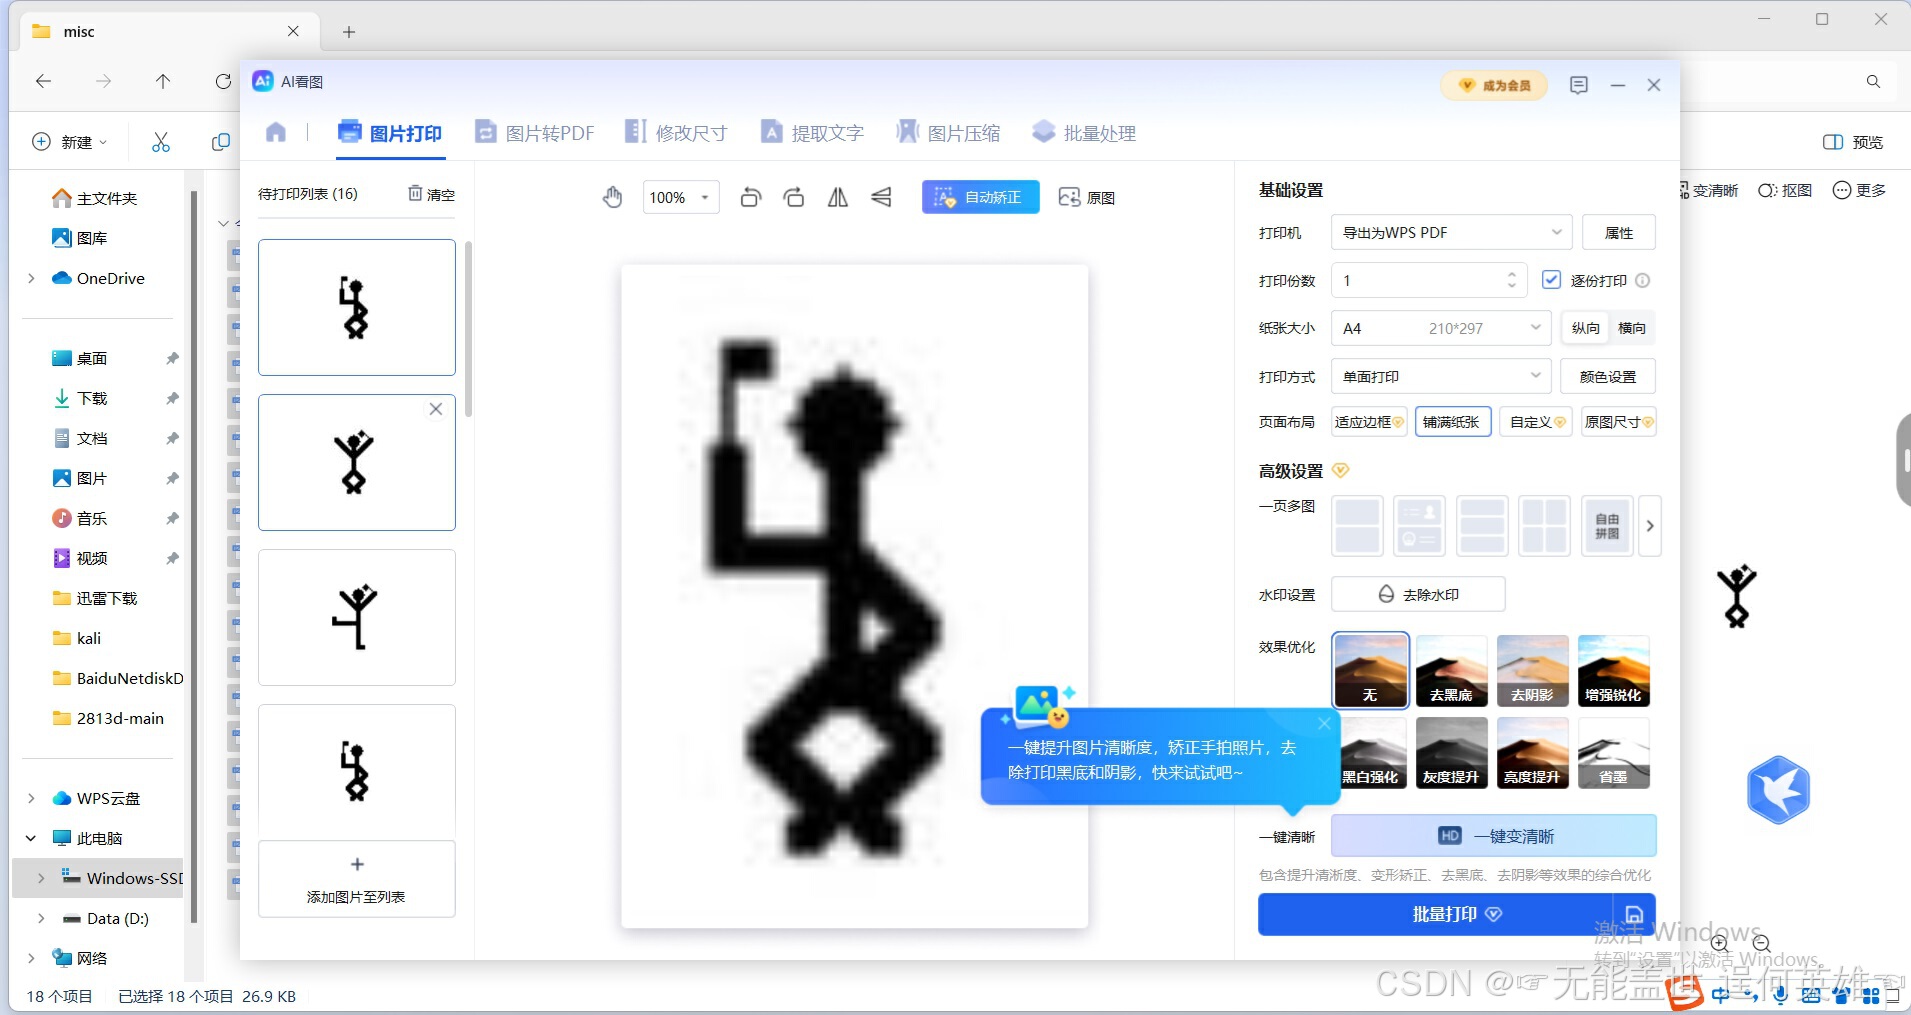Select 横向 landscape orientation

[x=1632, y=328]
